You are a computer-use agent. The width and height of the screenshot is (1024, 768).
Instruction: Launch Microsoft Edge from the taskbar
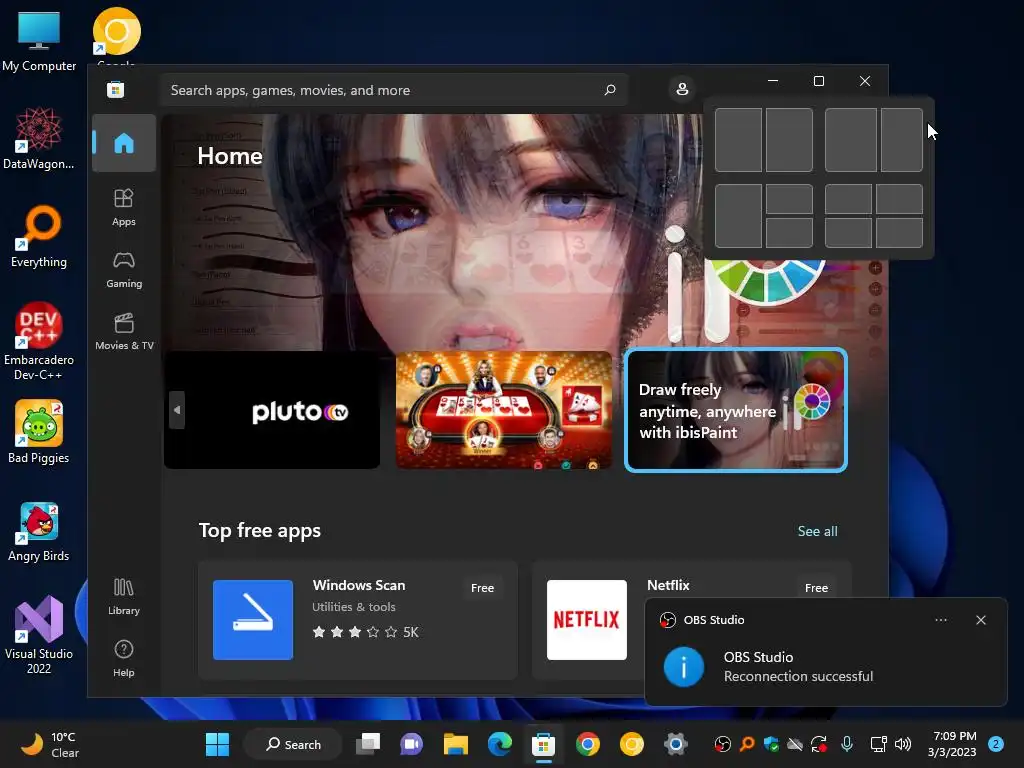[500, 744]
